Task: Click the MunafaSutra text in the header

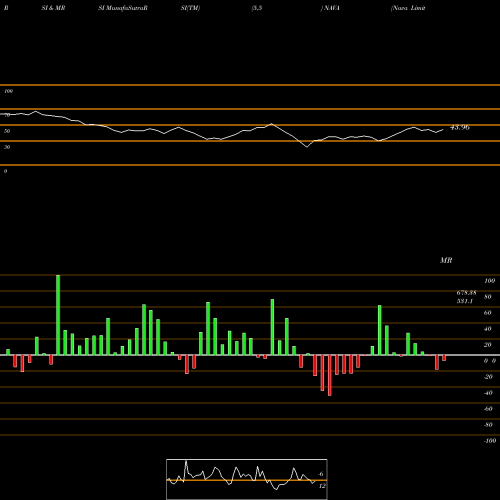Action: 126,8
